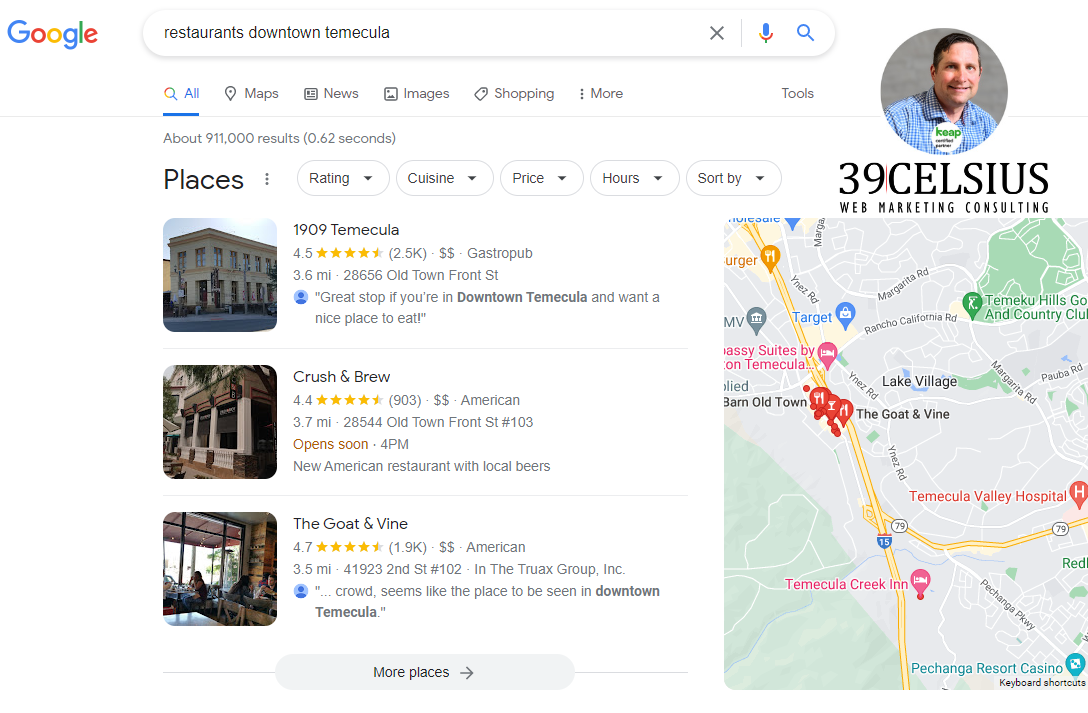
Task: Switch to the Shopping tab
Action: coord(514,94)
